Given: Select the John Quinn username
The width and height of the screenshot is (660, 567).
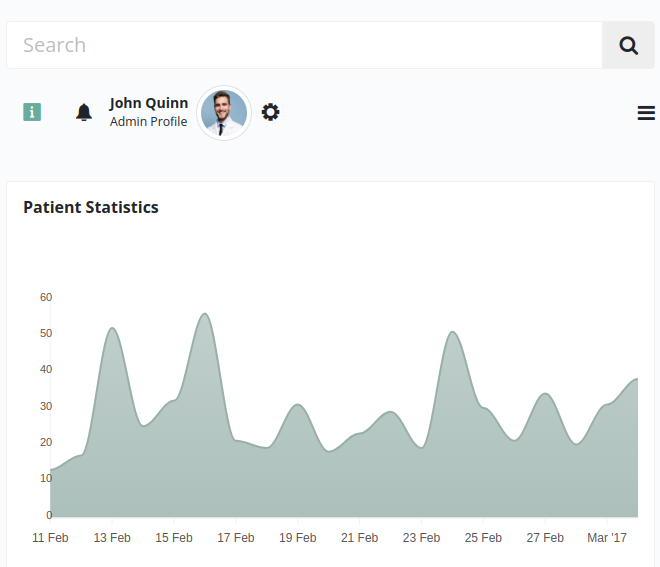Looking at the screenshot, I should click(148, 103).
